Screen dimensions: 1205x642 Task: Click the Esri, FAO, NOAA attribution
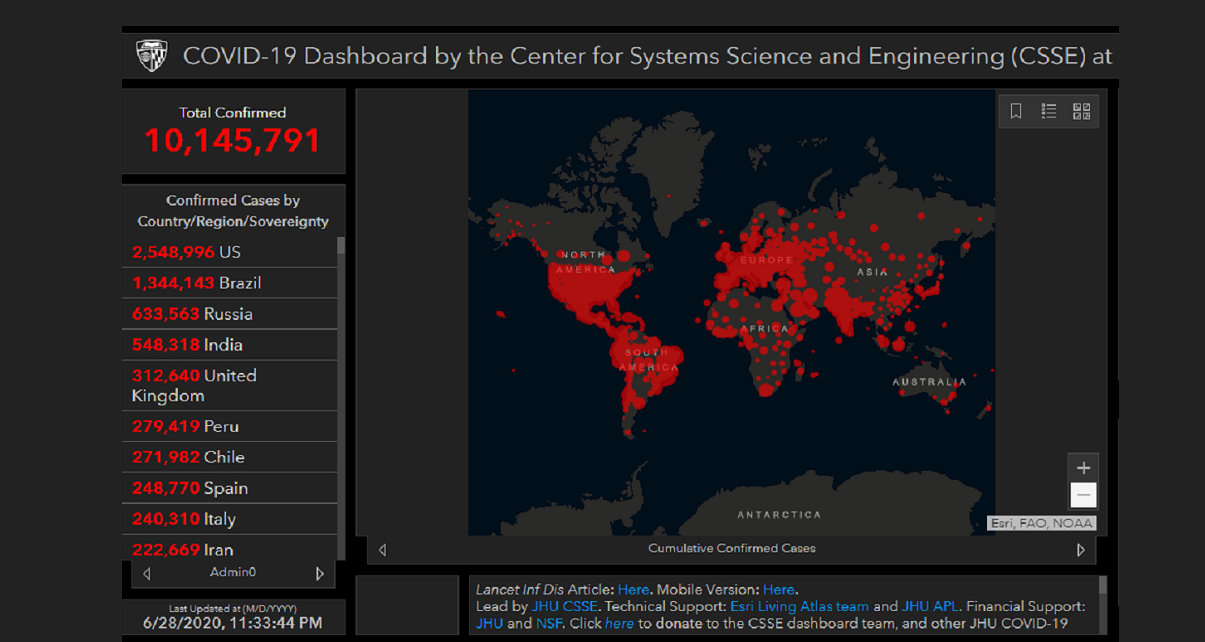[1042, 523]
